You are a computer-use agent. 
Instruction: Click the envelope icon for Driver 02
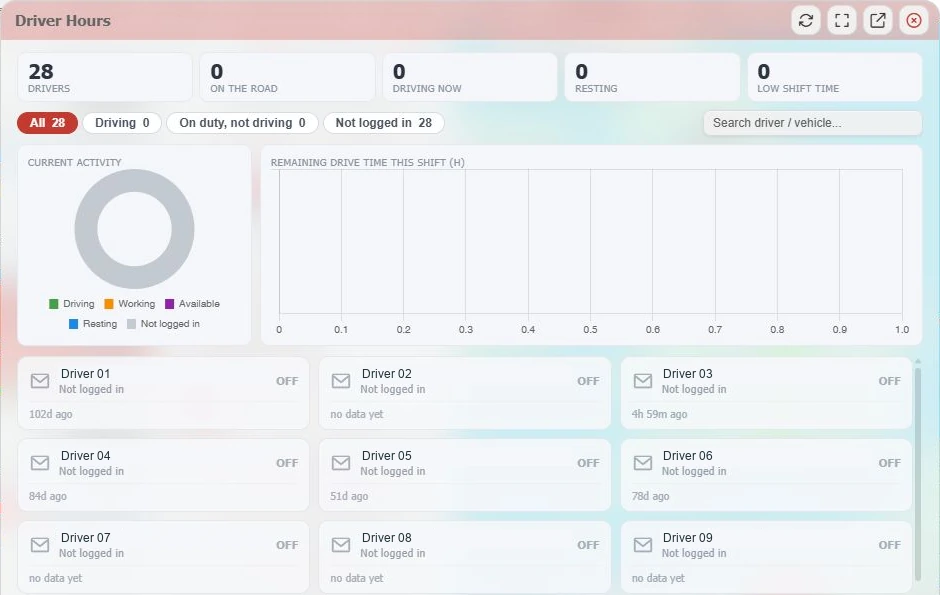pyautogui.click(x=341, y=380)
